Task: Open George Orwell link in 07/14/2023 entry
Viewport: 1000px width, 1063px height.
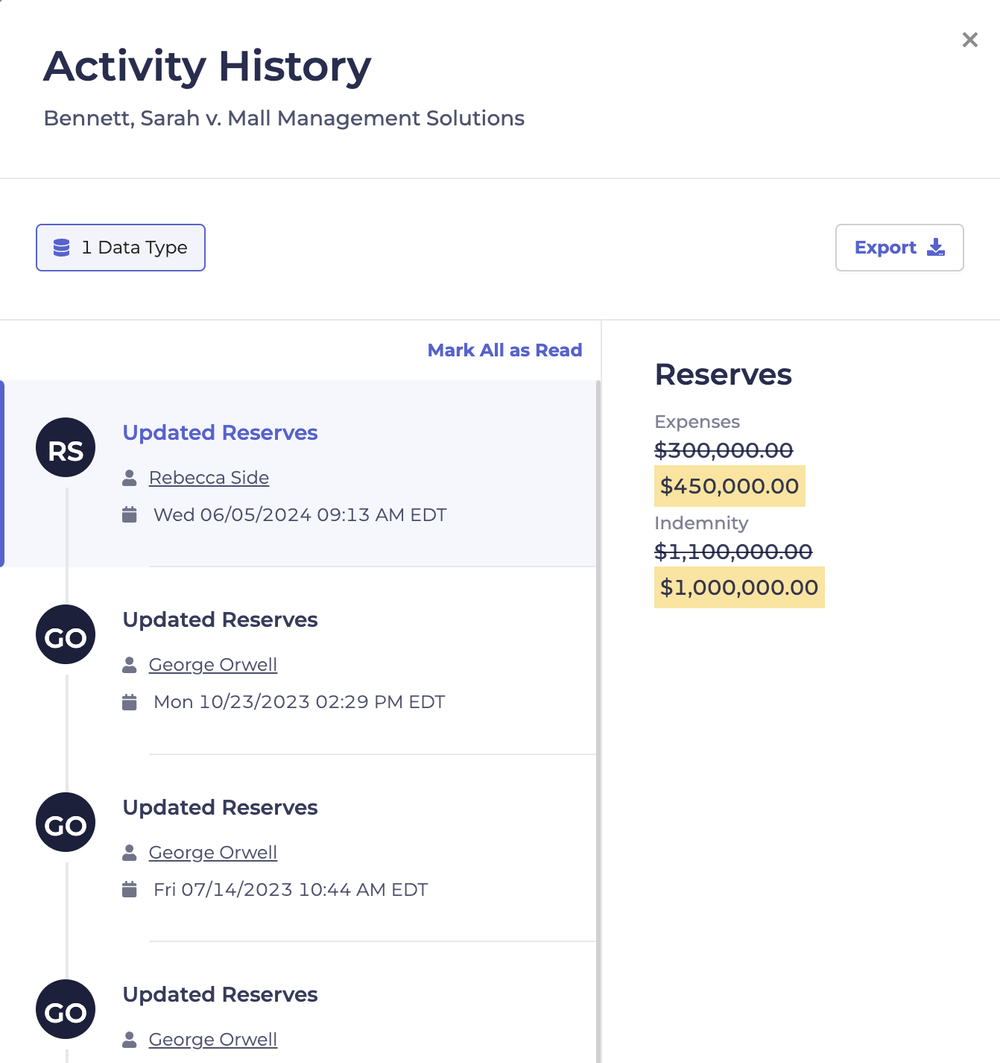Action: [213, 853]
